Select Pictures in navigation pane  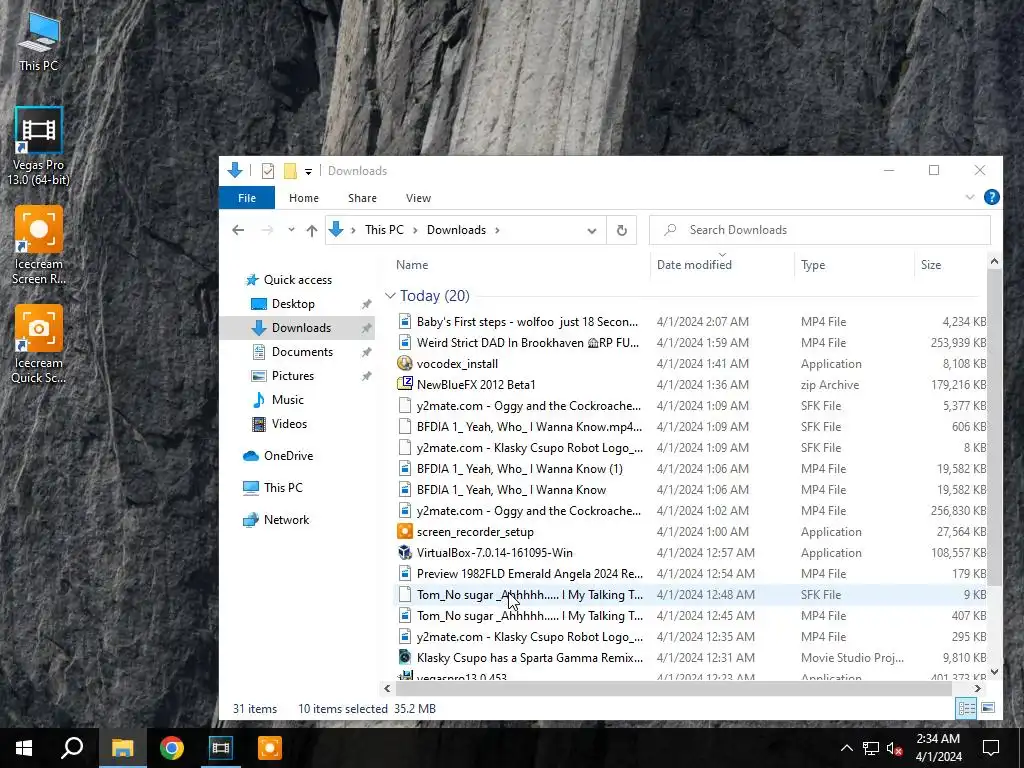click(x=292, y=376)
